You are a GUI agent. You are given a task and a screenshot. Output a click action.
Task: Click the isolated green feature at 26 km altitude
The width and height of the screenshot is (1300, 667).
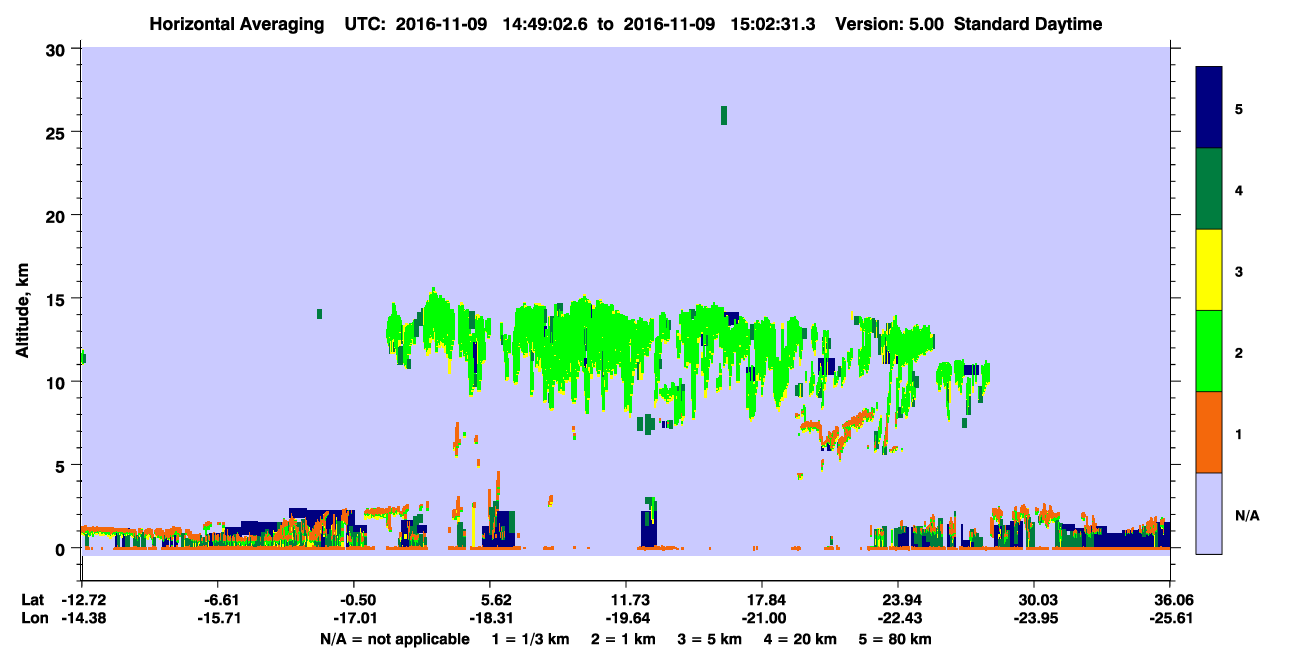(724, 115)
